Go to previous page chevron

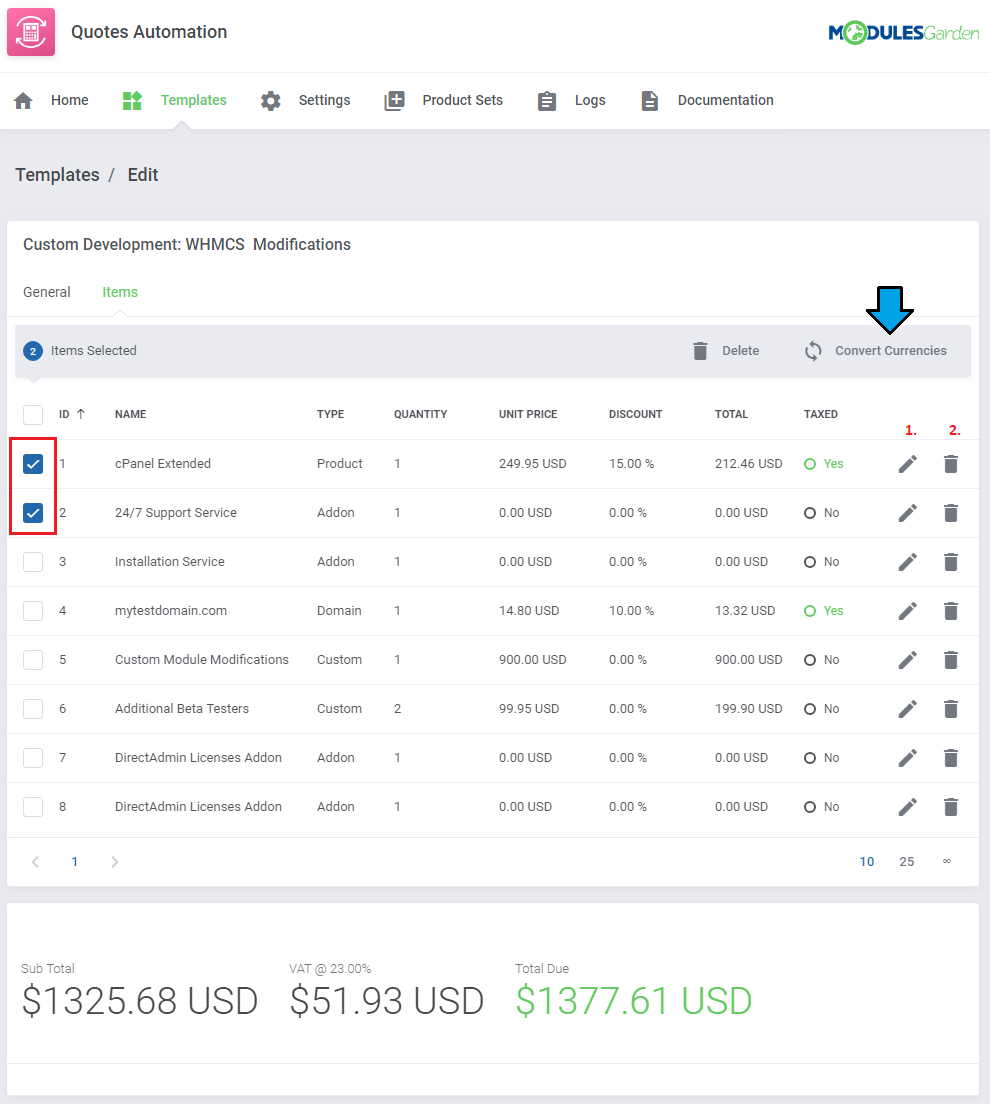35,862
